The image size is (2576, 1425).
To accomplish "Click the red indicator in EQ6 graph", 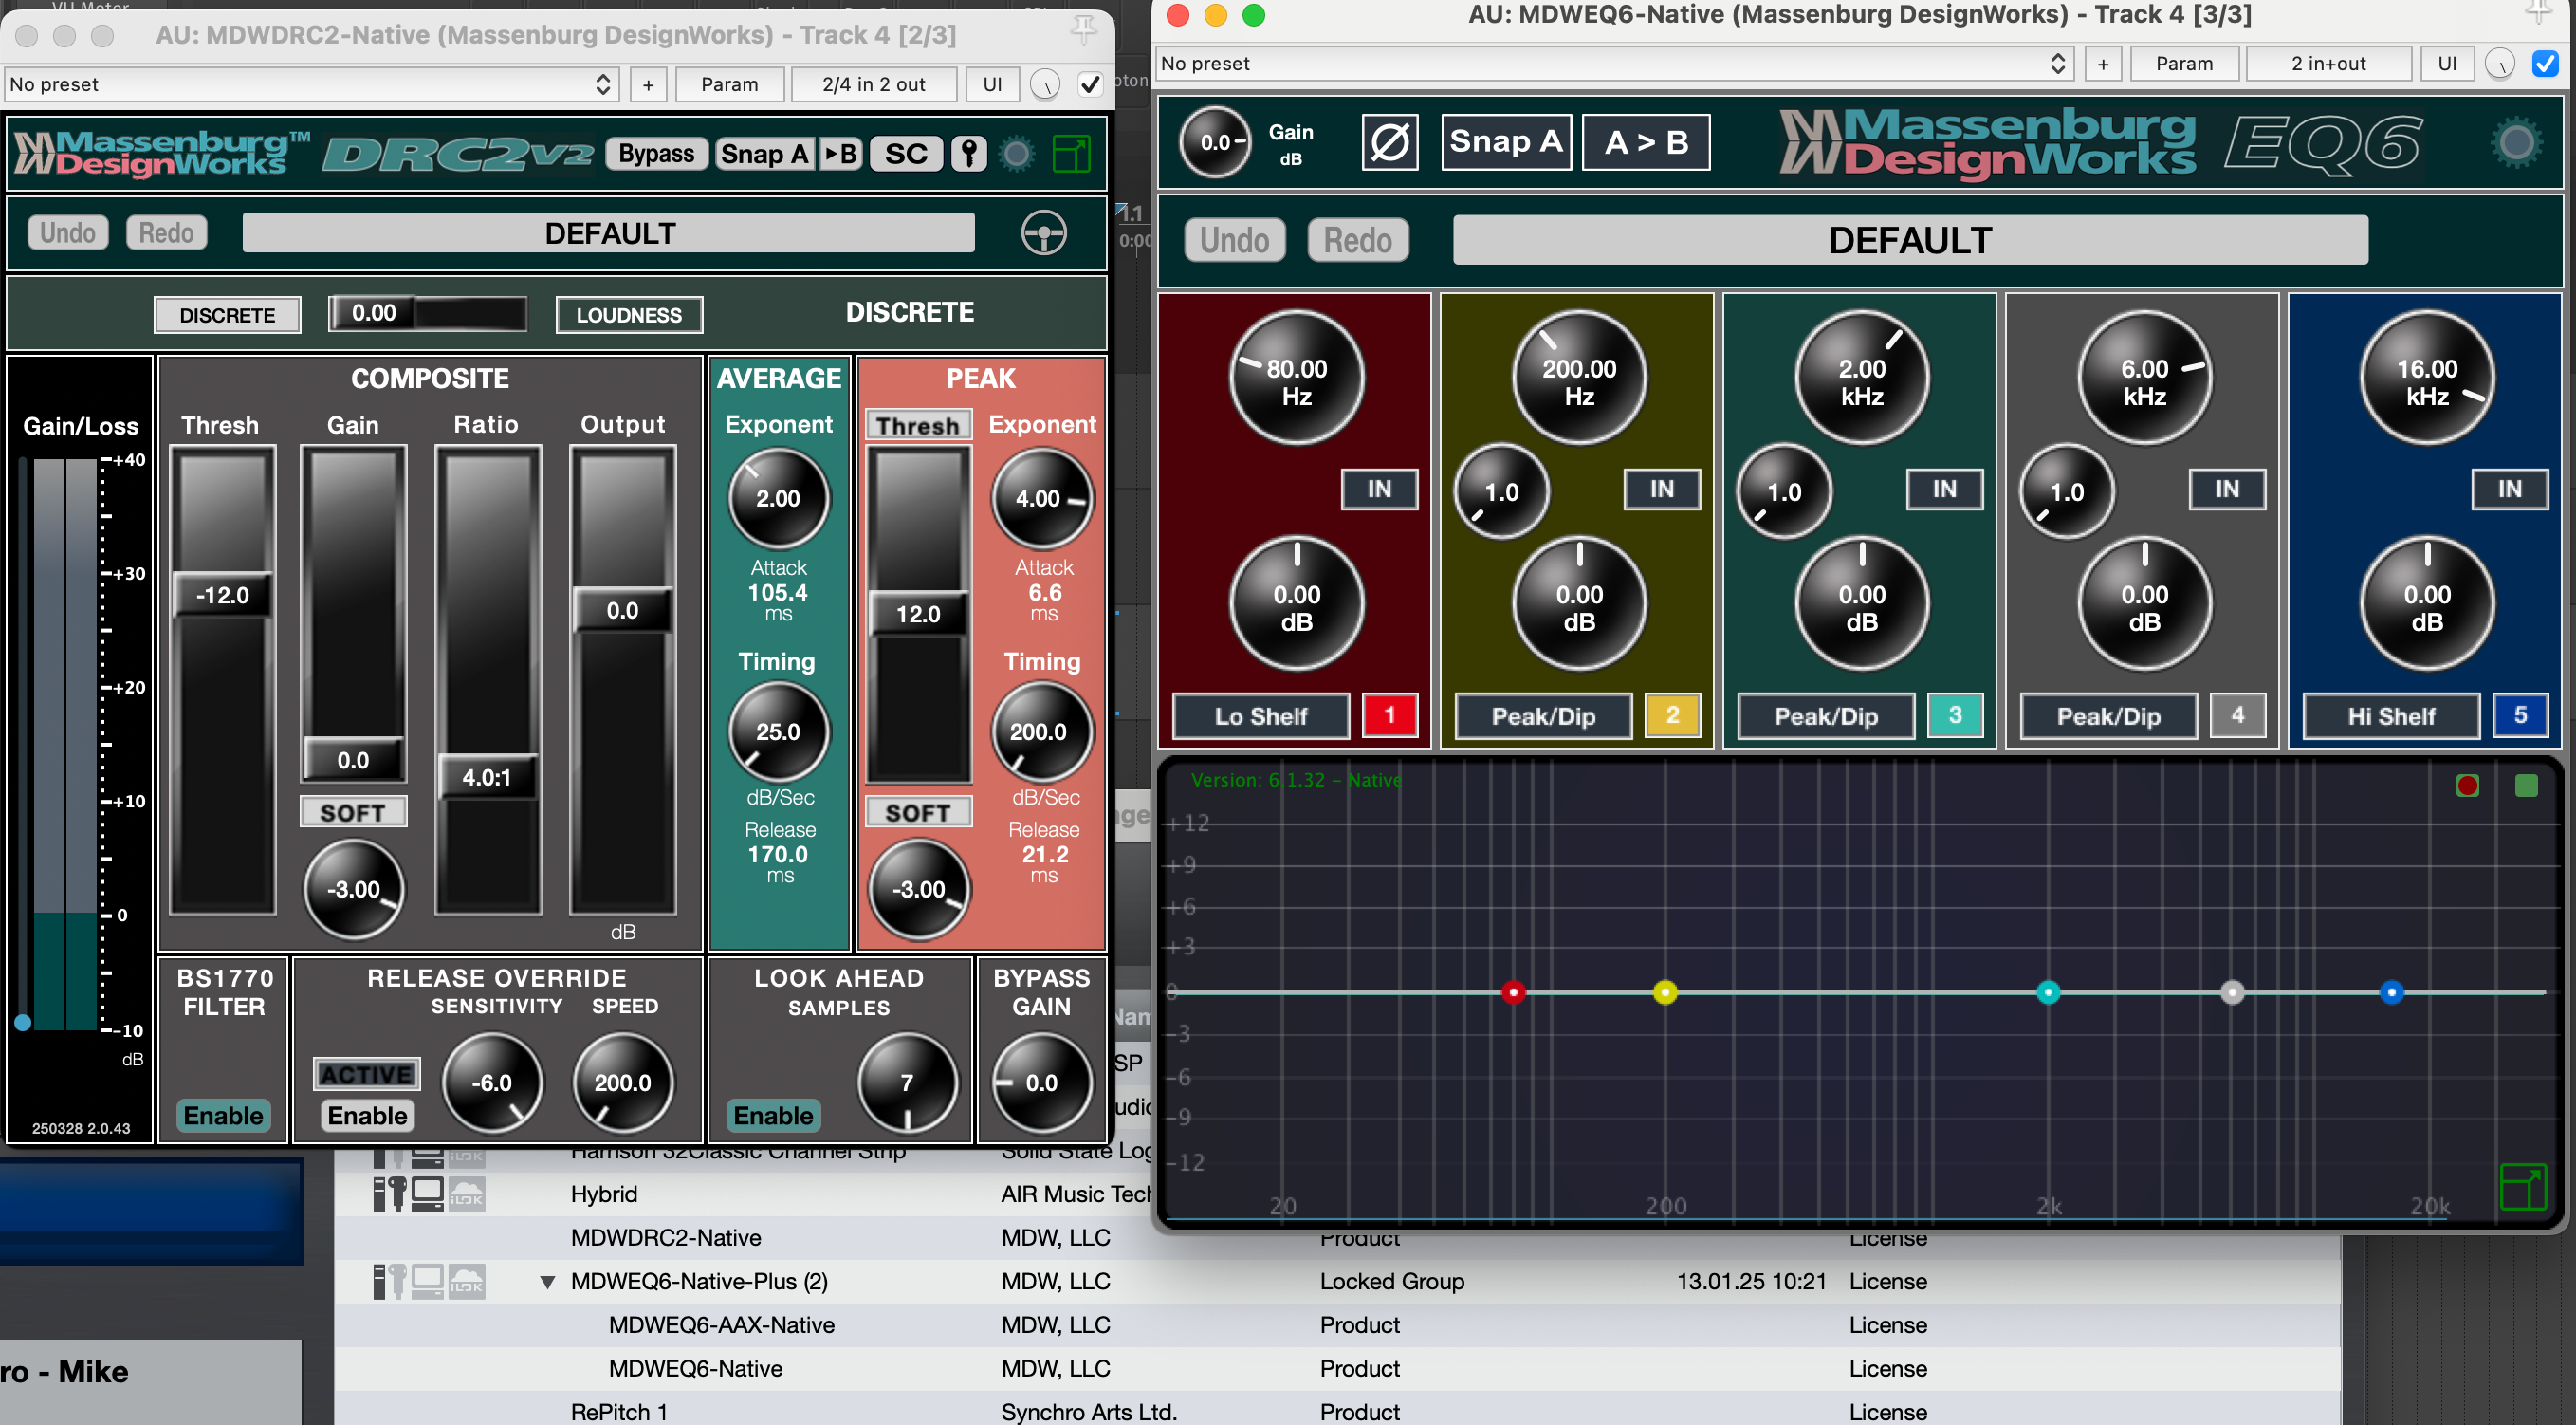I will (2467, 786).
